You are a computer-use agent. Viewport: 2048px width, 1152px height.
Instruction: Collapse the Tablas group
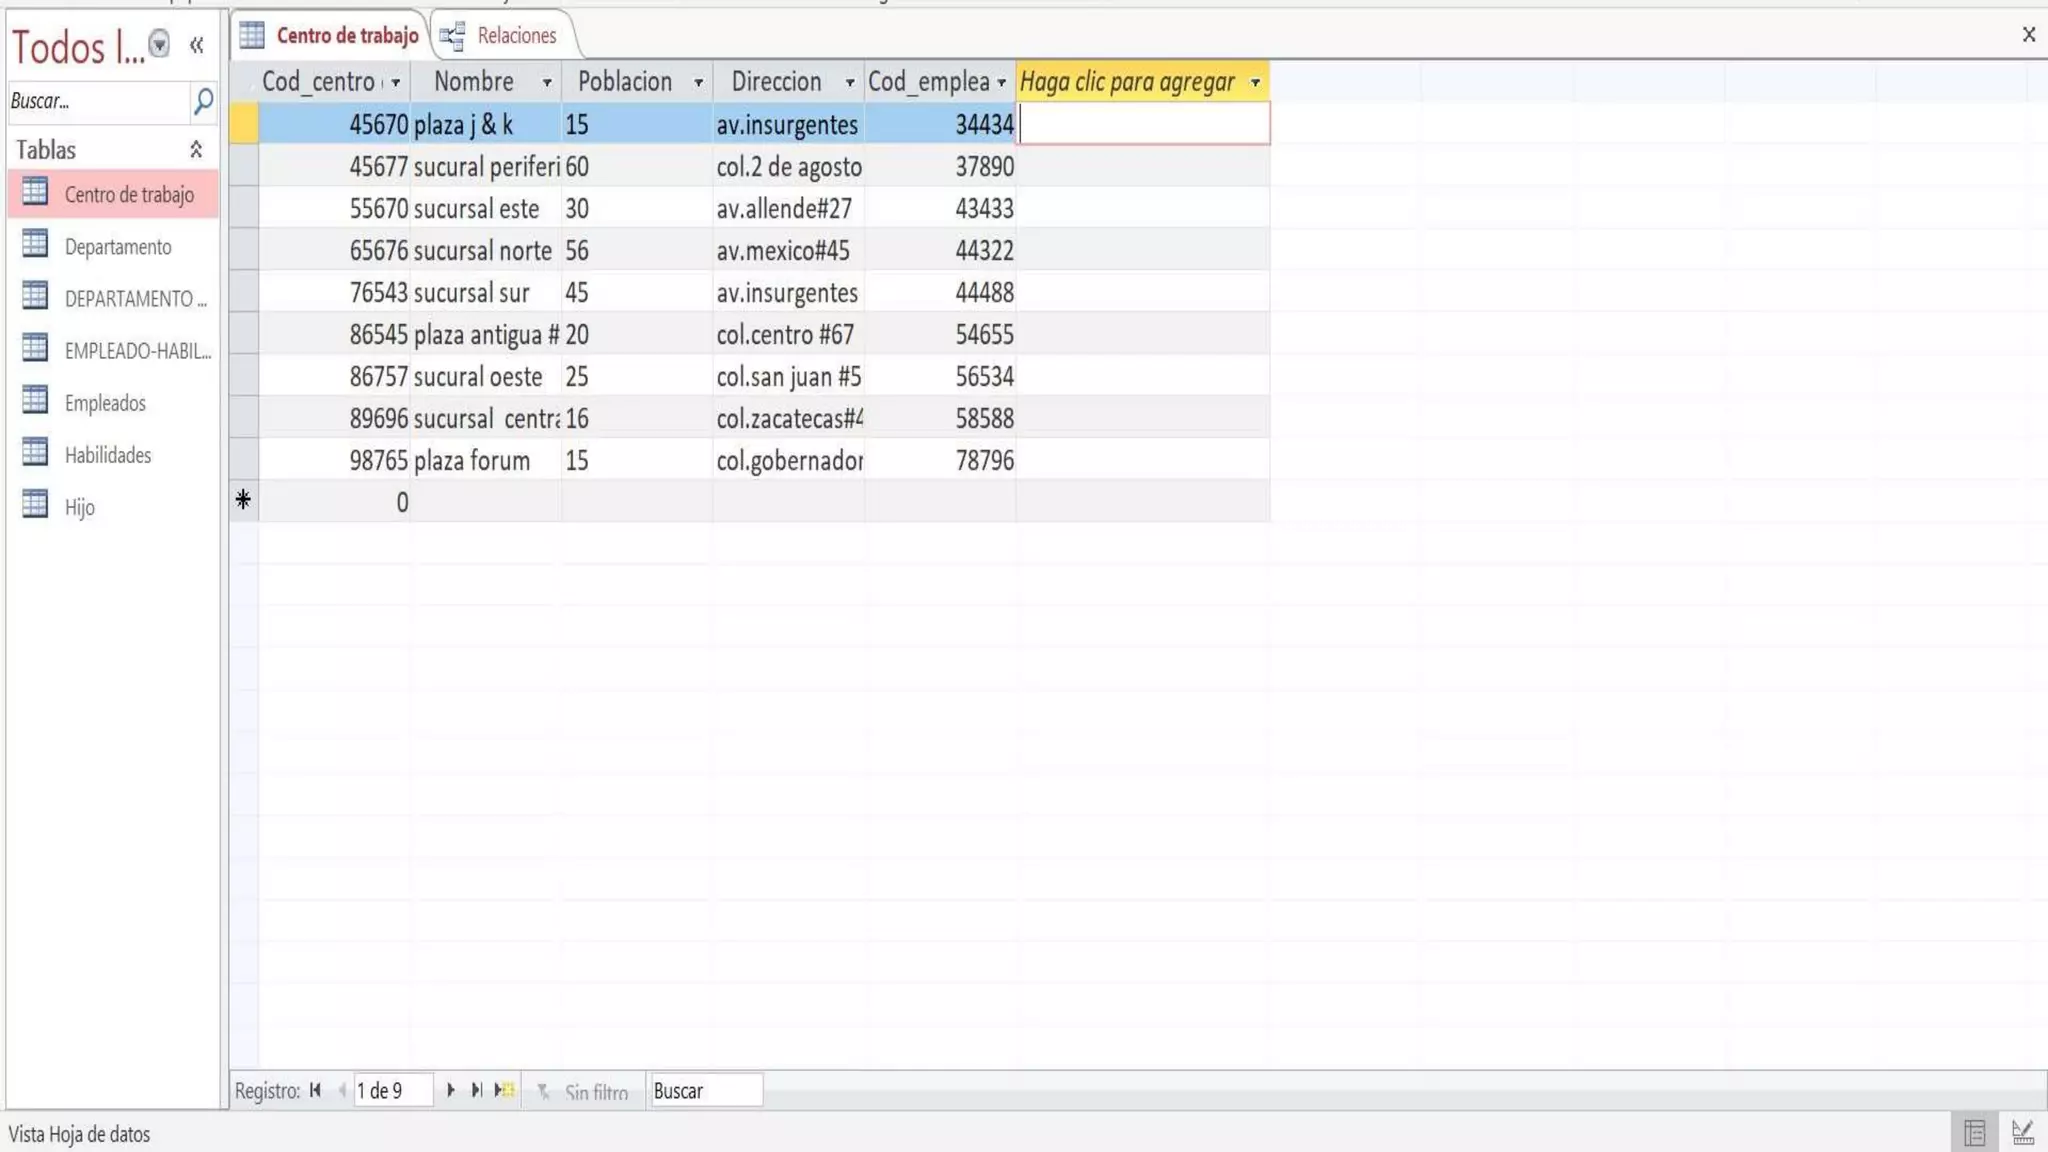click(x=196, y=149)
